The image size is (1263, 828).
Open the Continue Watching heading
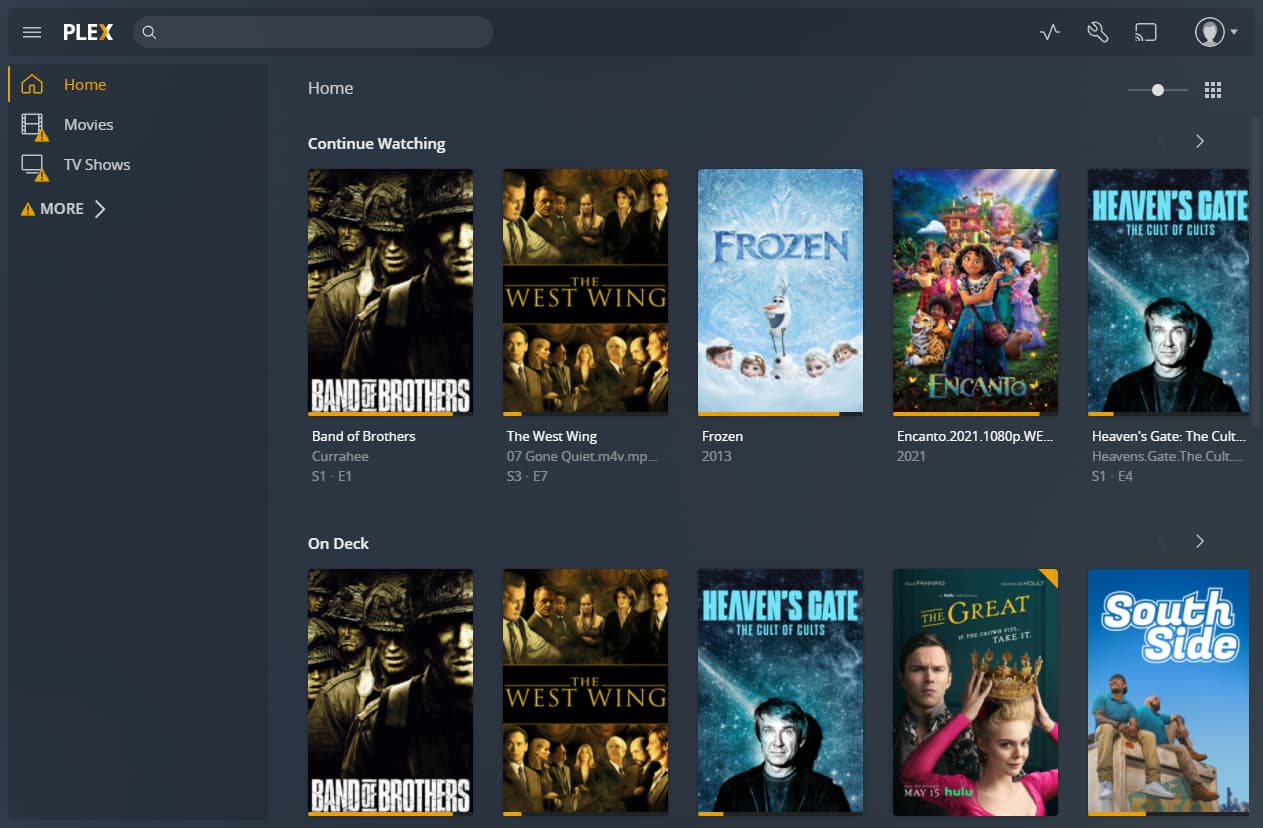(376, 143)
